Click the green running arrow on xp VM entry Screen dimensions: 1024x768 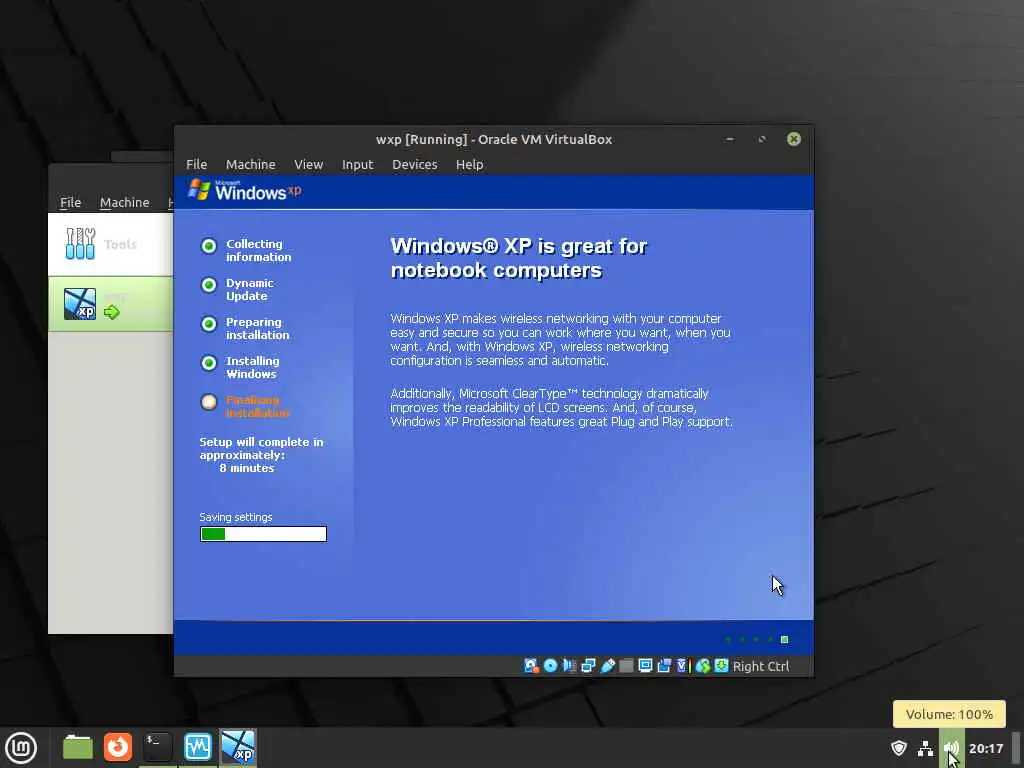[112, 313]
